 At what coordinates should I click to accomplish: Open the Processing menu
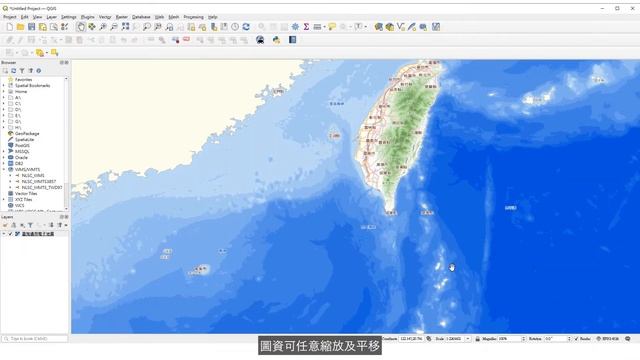point(193,17)
